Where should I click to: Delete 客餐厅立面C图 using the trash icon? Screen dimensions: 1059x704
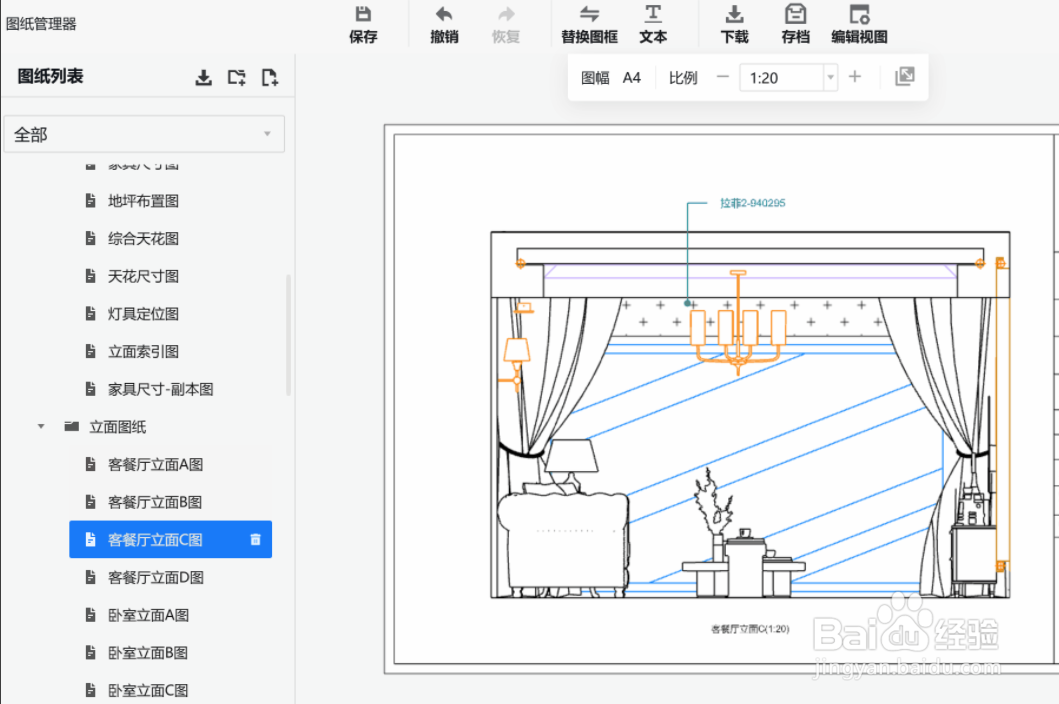(x=255, y=539)
